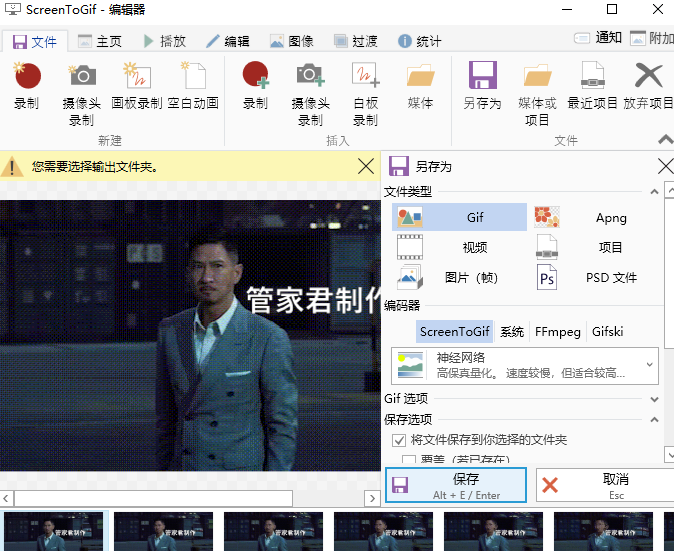
Task: Open 通知 notifications
Action: click(598, 38)
